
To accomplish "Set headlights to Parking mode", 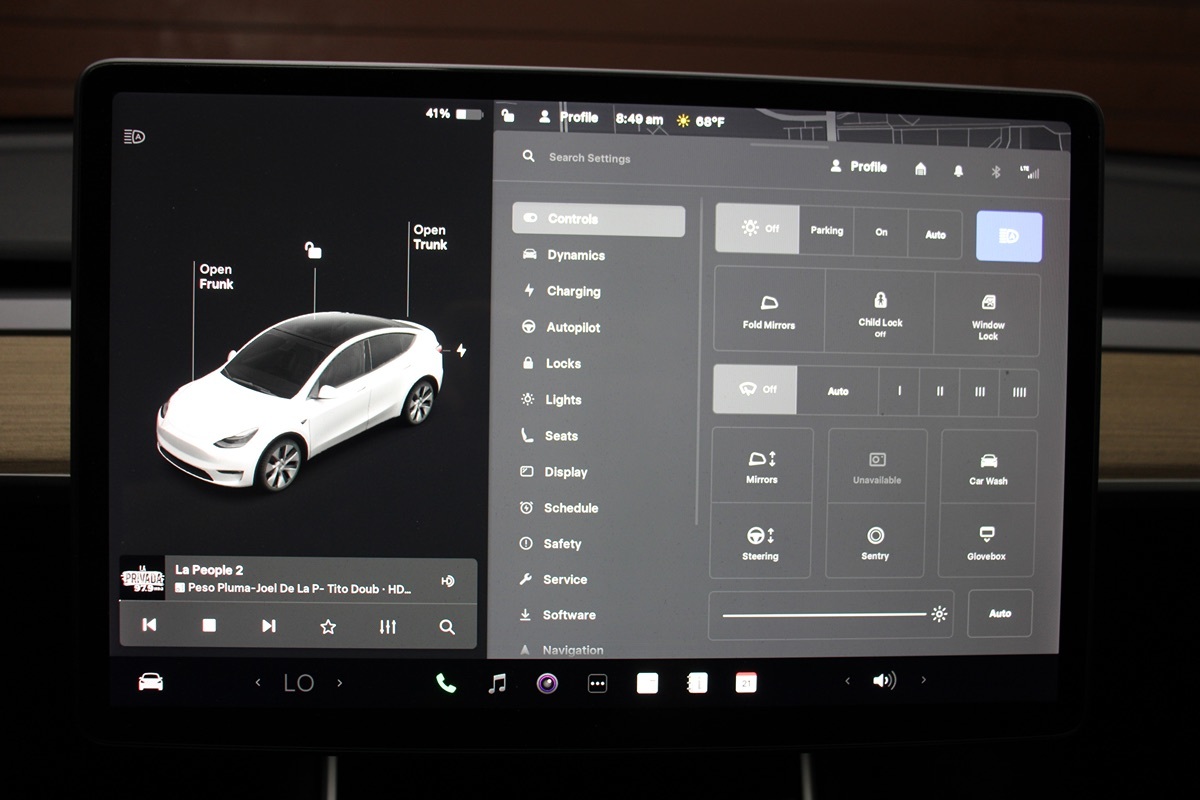I will (826, 231).
